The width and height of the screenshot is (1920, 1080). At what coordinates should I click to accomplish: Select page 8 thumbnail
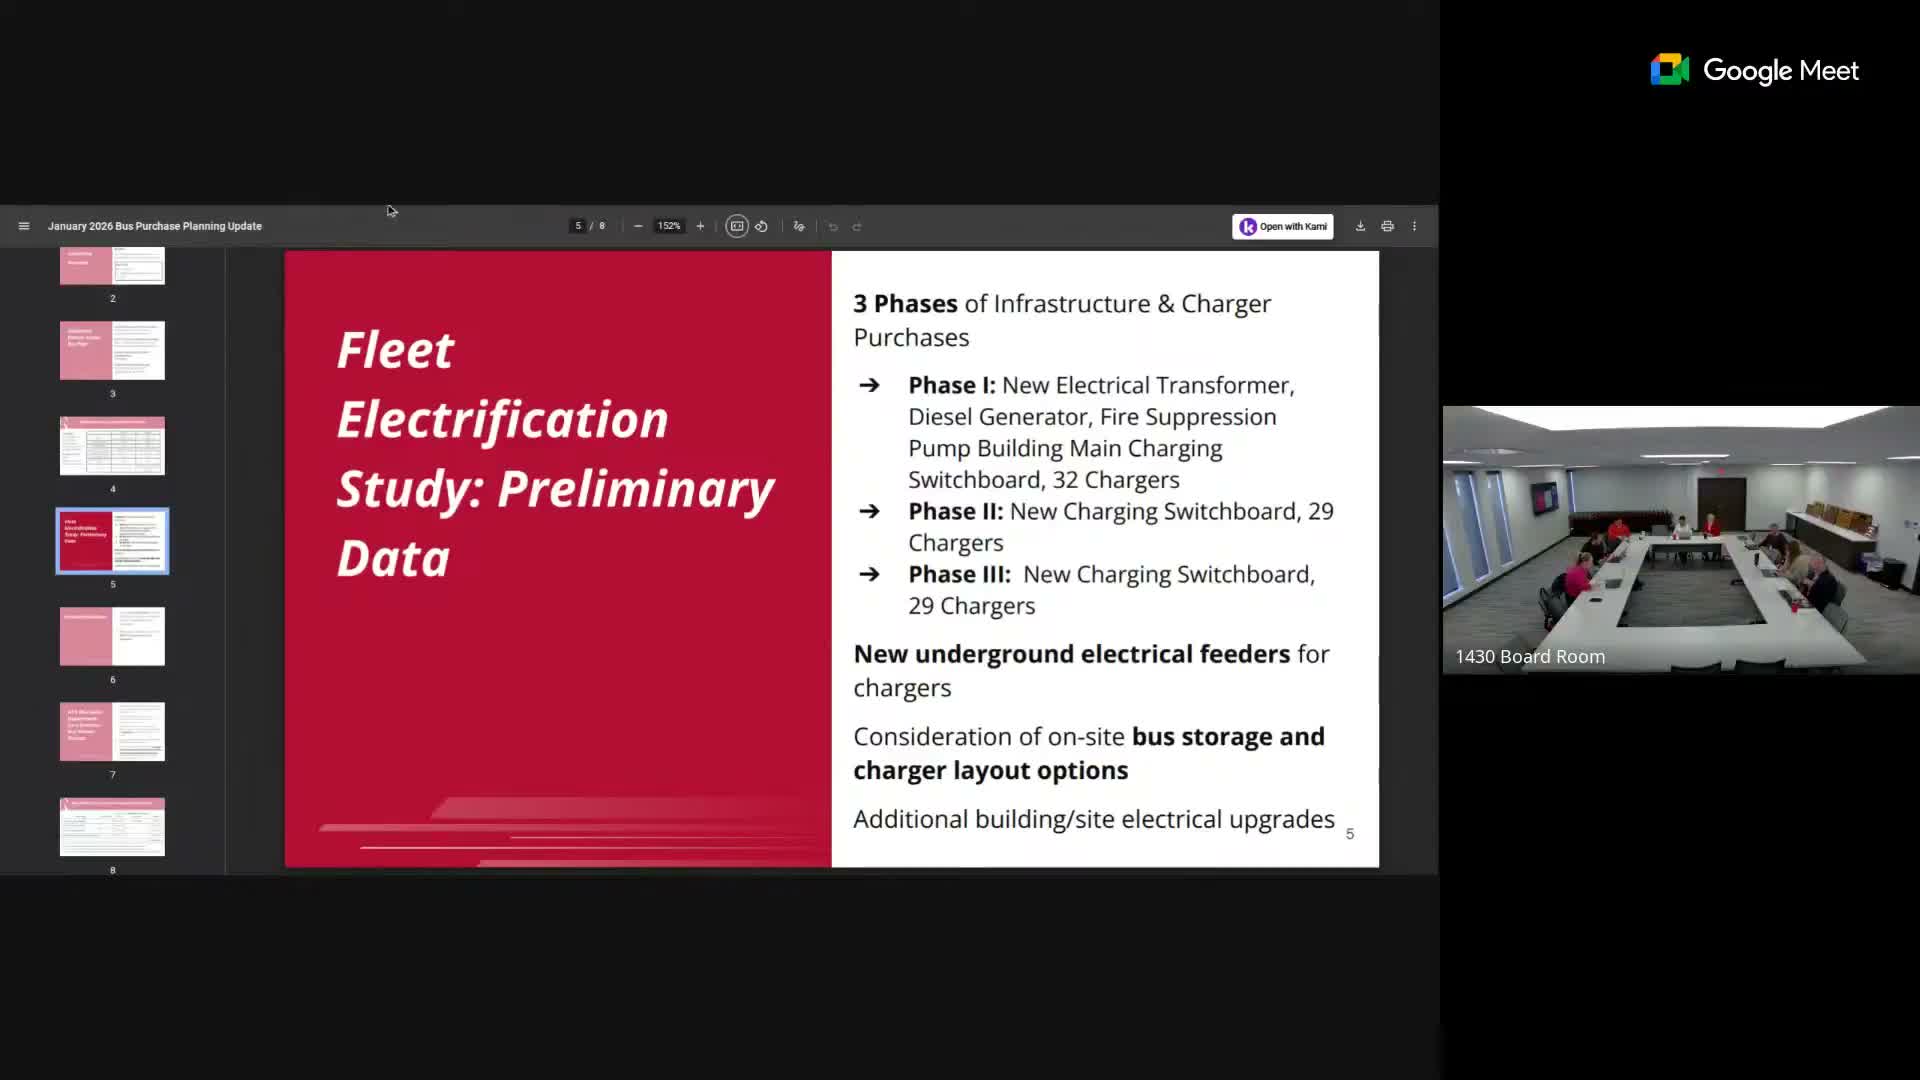coord(112,827)
